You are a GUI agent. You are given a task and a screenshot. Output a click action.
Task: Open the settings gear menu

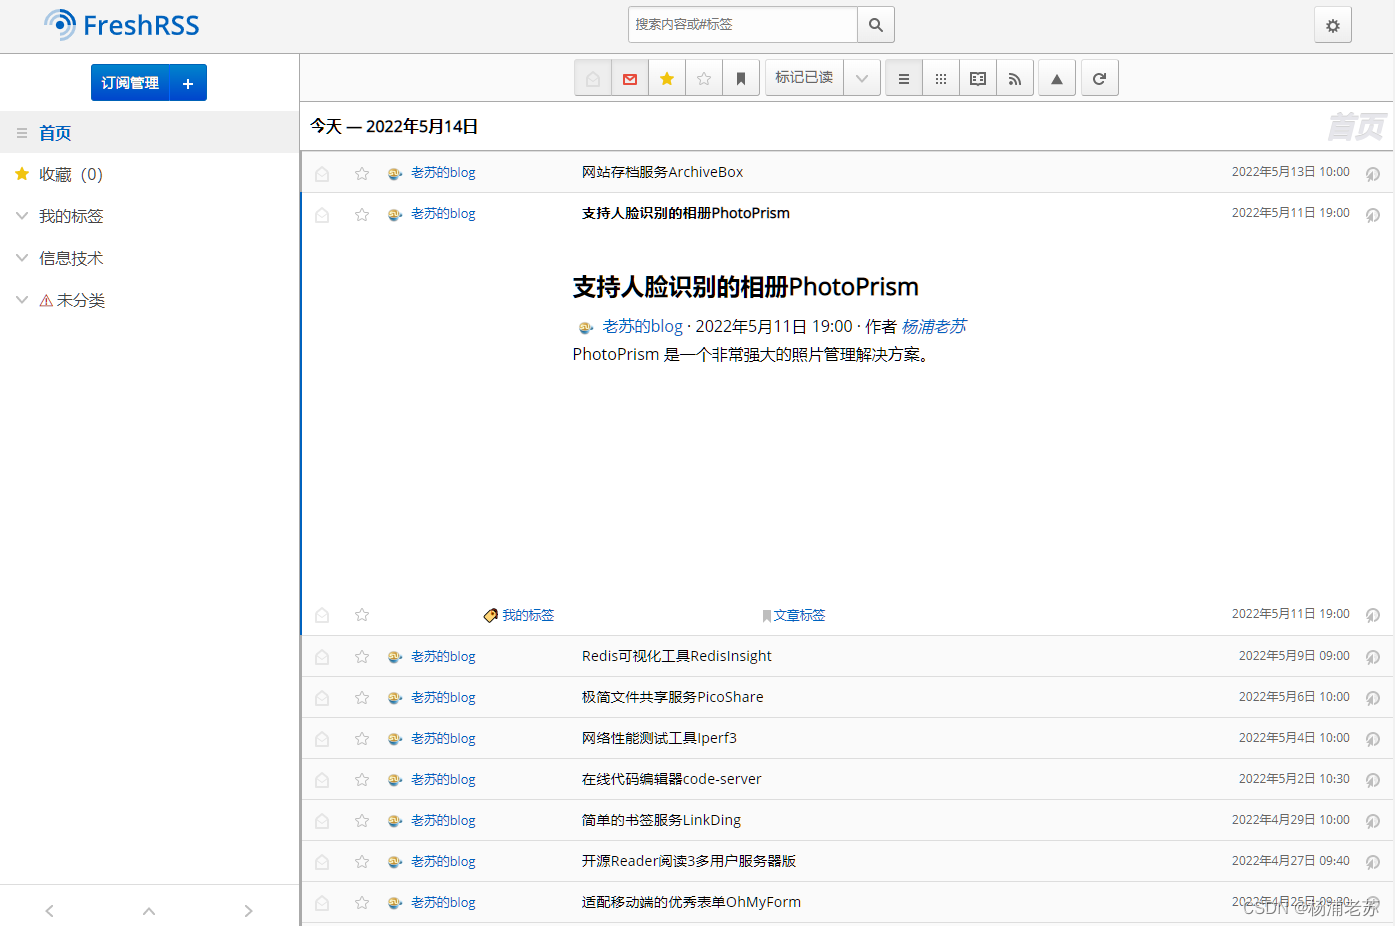point(1332,26)
